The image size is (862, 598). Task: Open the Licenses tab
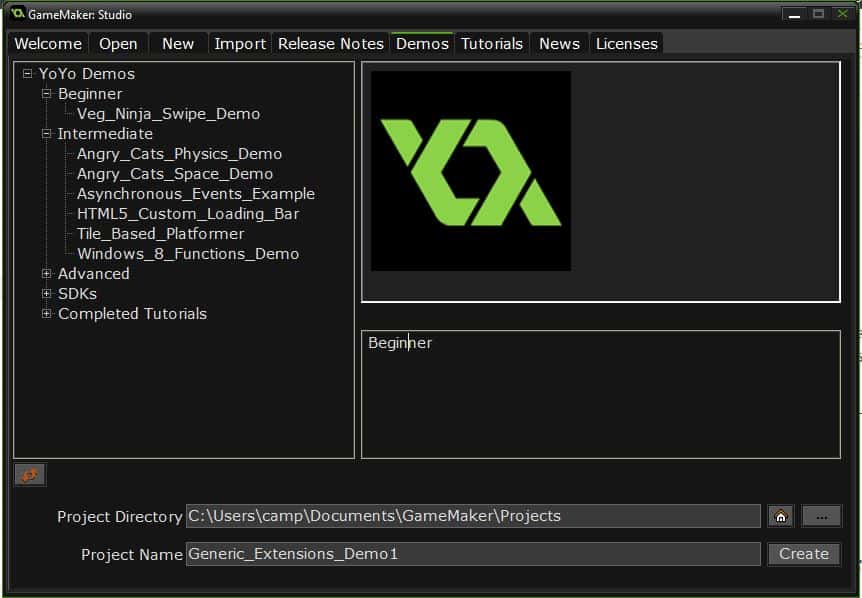coord(627,43)
